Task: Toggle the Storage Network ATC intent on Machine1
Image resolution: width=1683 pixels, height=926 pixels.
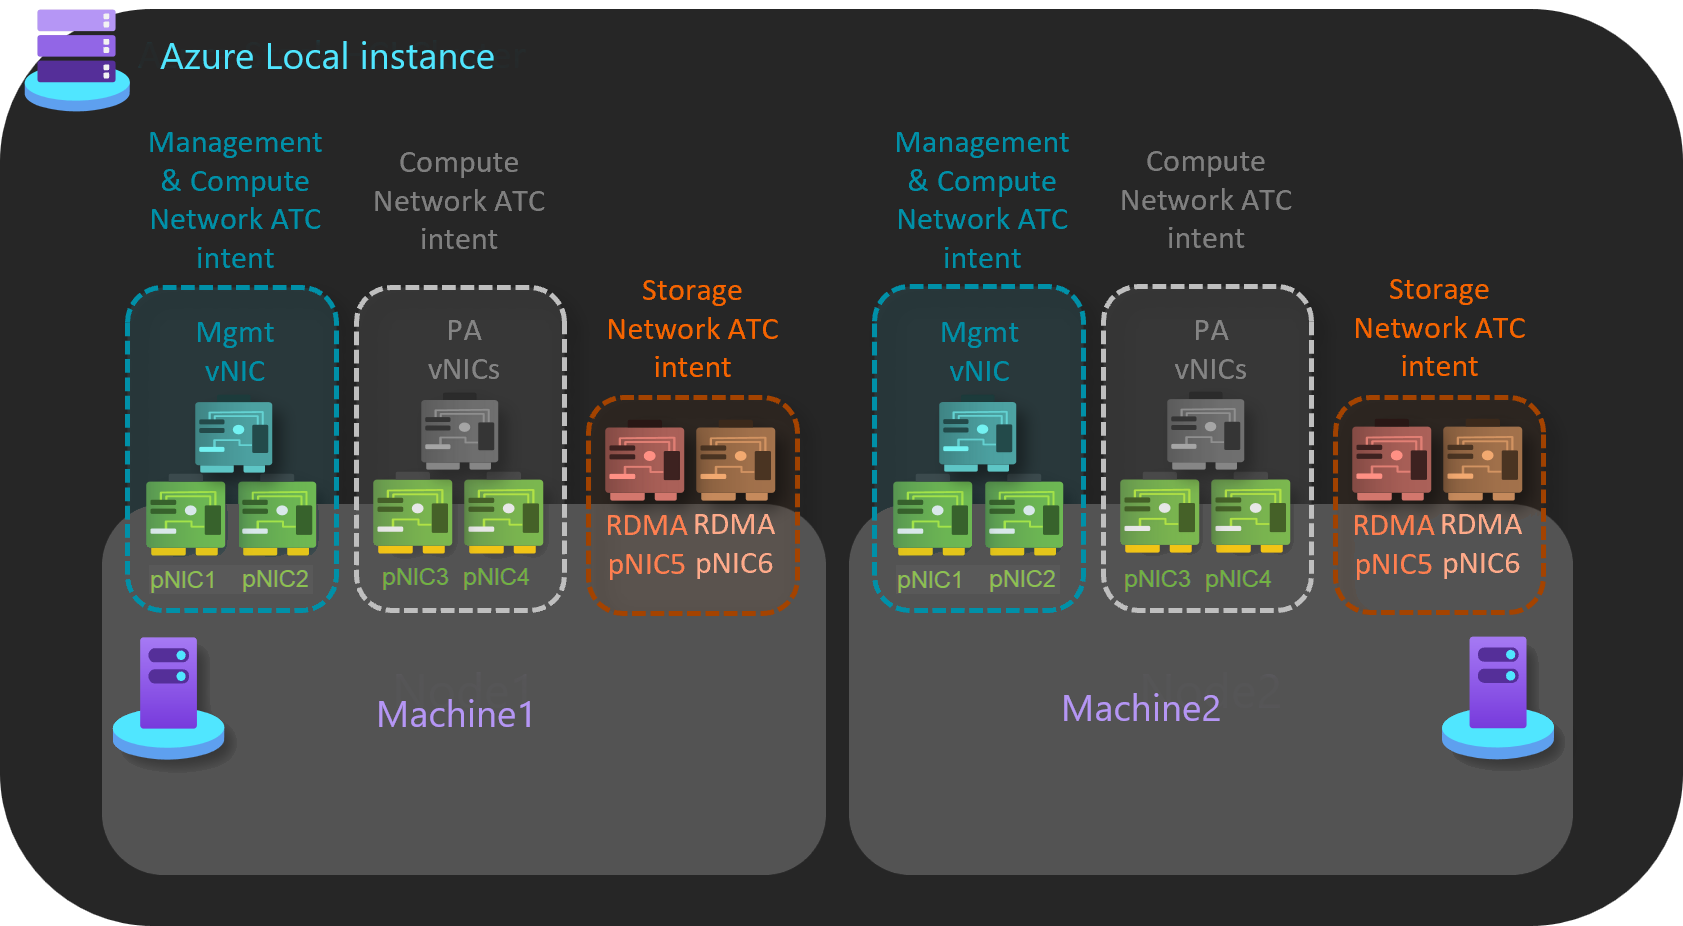Action: coord(693,500)
